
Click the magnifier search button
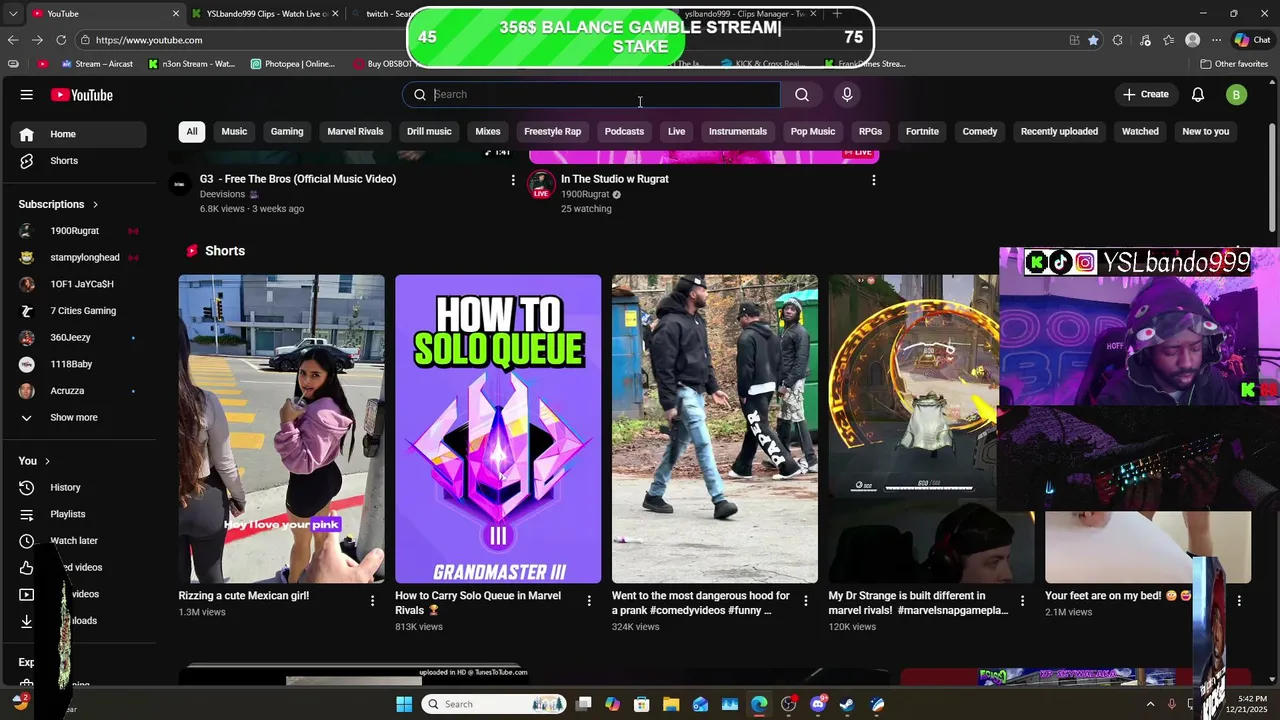[x=802, y=94]
